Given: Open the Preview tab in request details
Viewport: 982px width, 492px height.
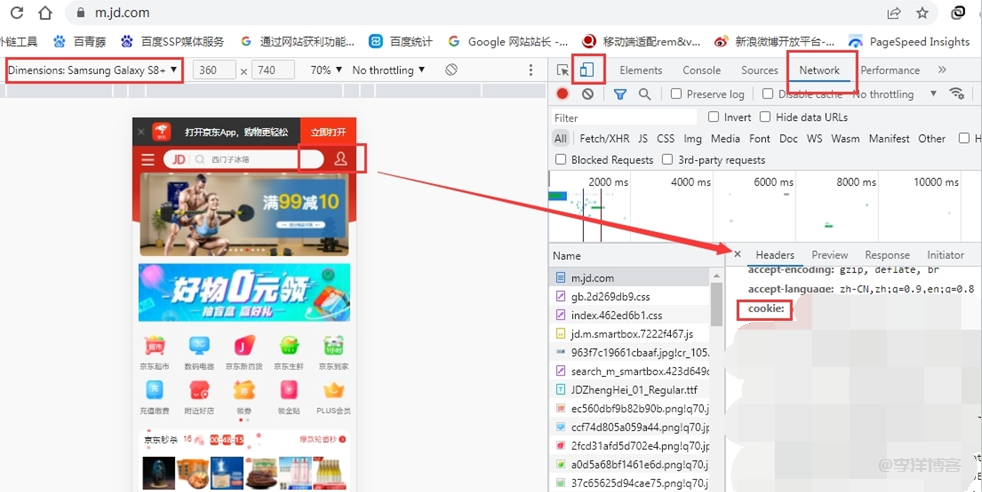Looking at the screenshot, I should coord(829,255).
